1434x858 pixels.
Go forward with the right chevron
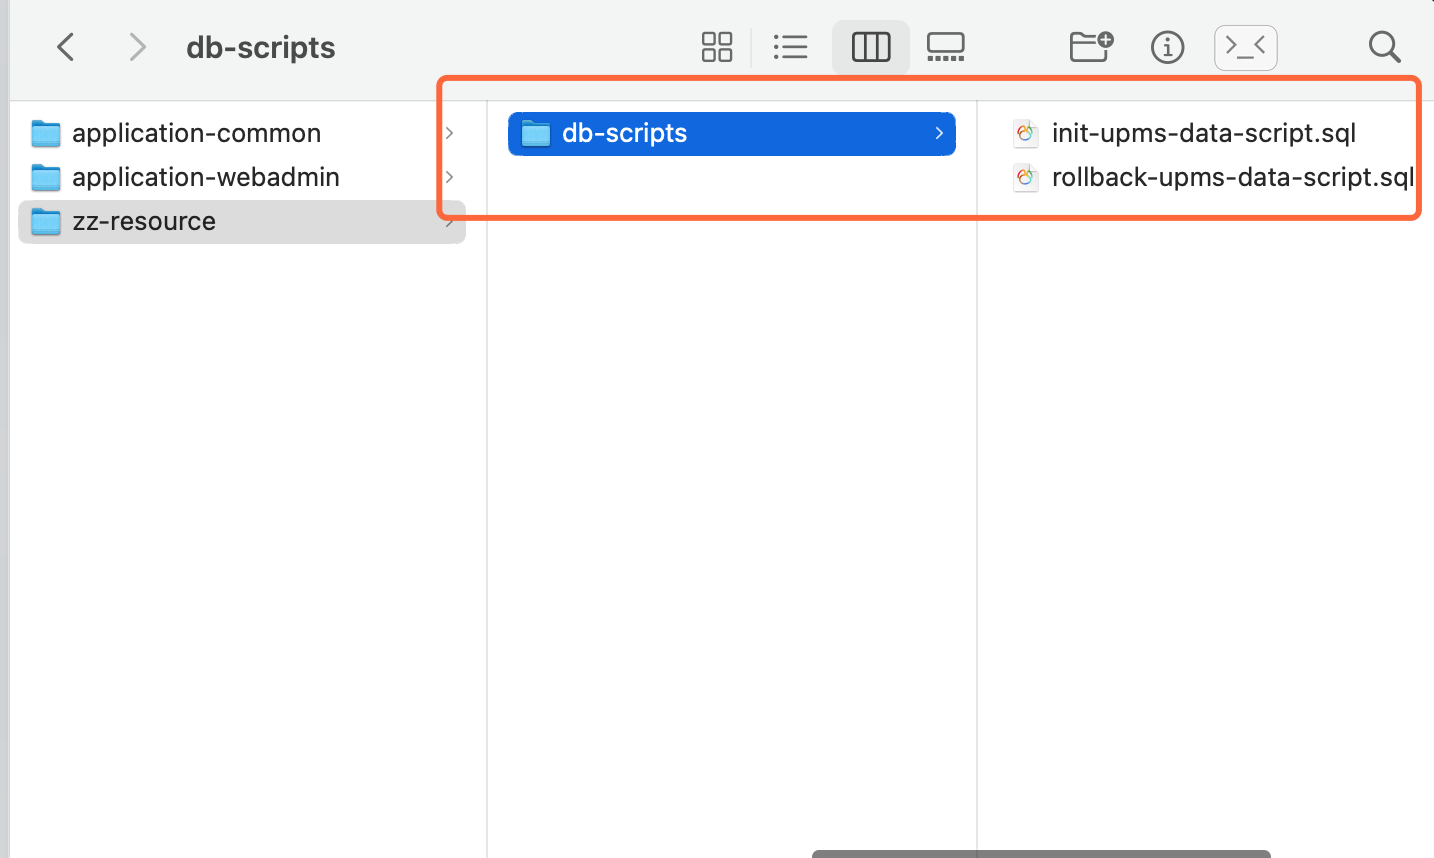pos(138,47)
